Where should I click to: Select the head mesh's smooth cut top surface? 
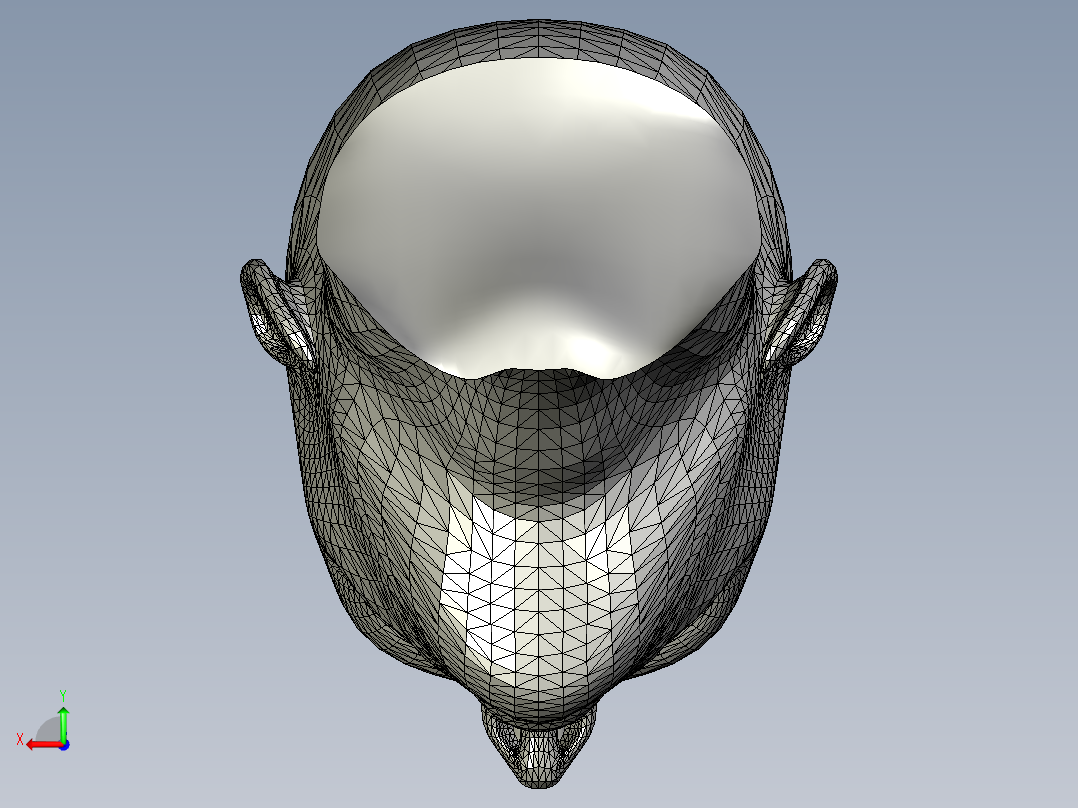click(540, 220)
